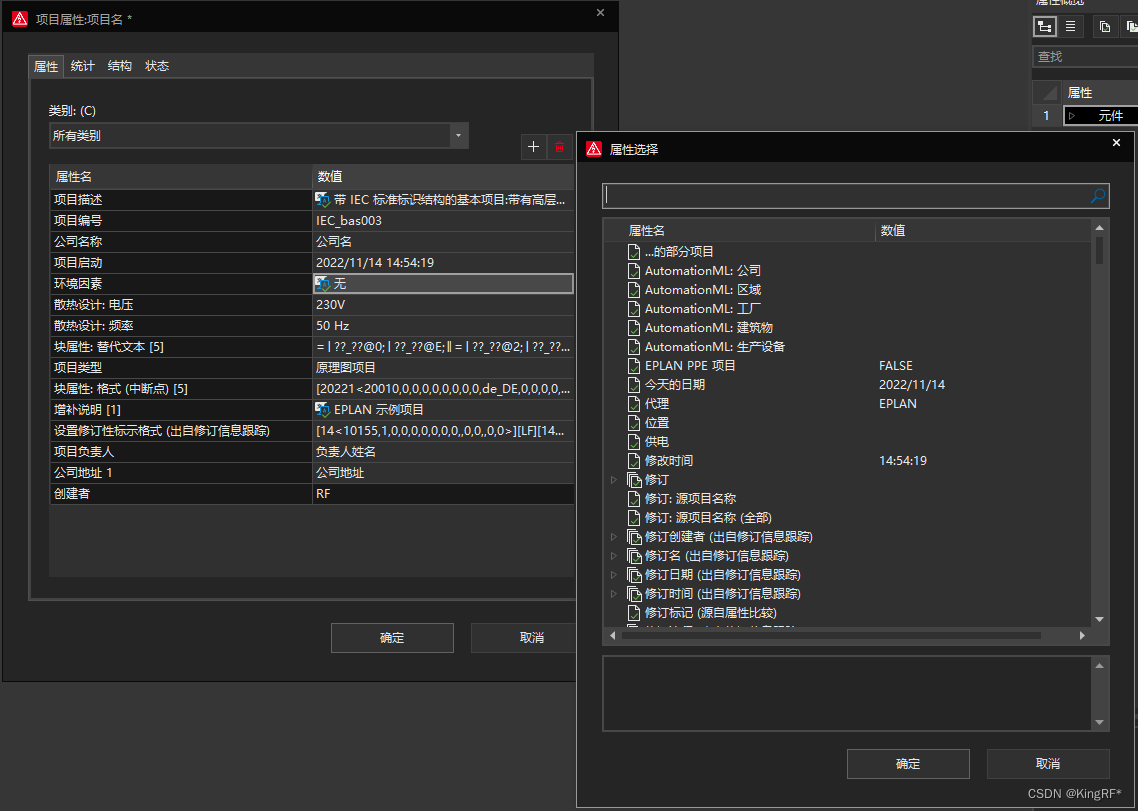Image resolution: width=1138 pixels, height=811 pixels.
Task: Open the 类别 dropdown showing 所有类别
Action: [258, 136]
